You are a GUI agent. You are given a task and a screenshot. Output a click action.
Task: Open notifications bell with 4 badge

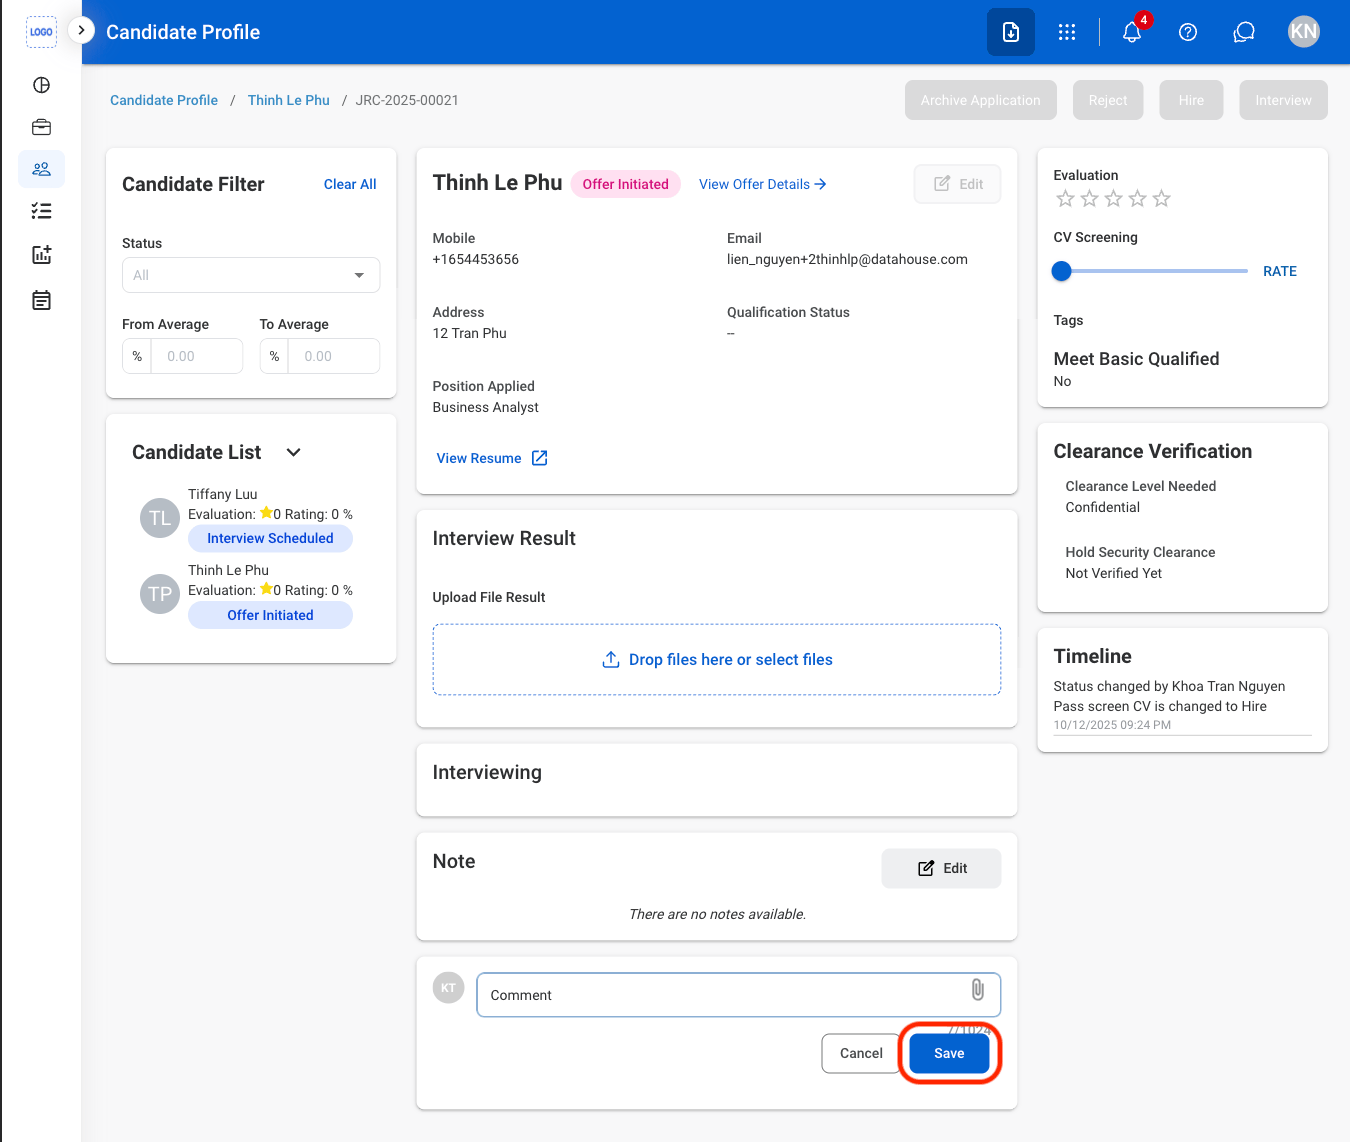[1132, 32]
